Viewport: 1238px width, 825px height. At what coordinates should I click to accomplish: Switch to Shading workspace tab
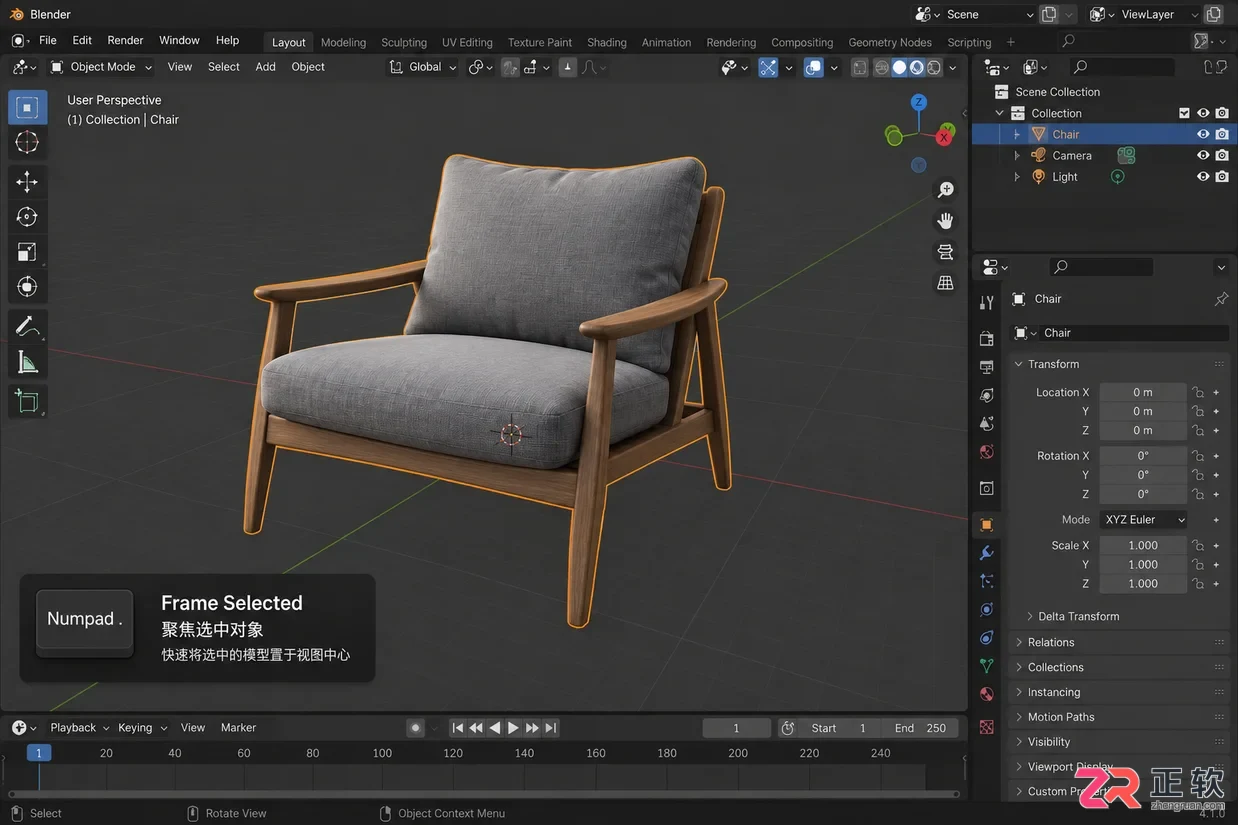tap(606, 42)
